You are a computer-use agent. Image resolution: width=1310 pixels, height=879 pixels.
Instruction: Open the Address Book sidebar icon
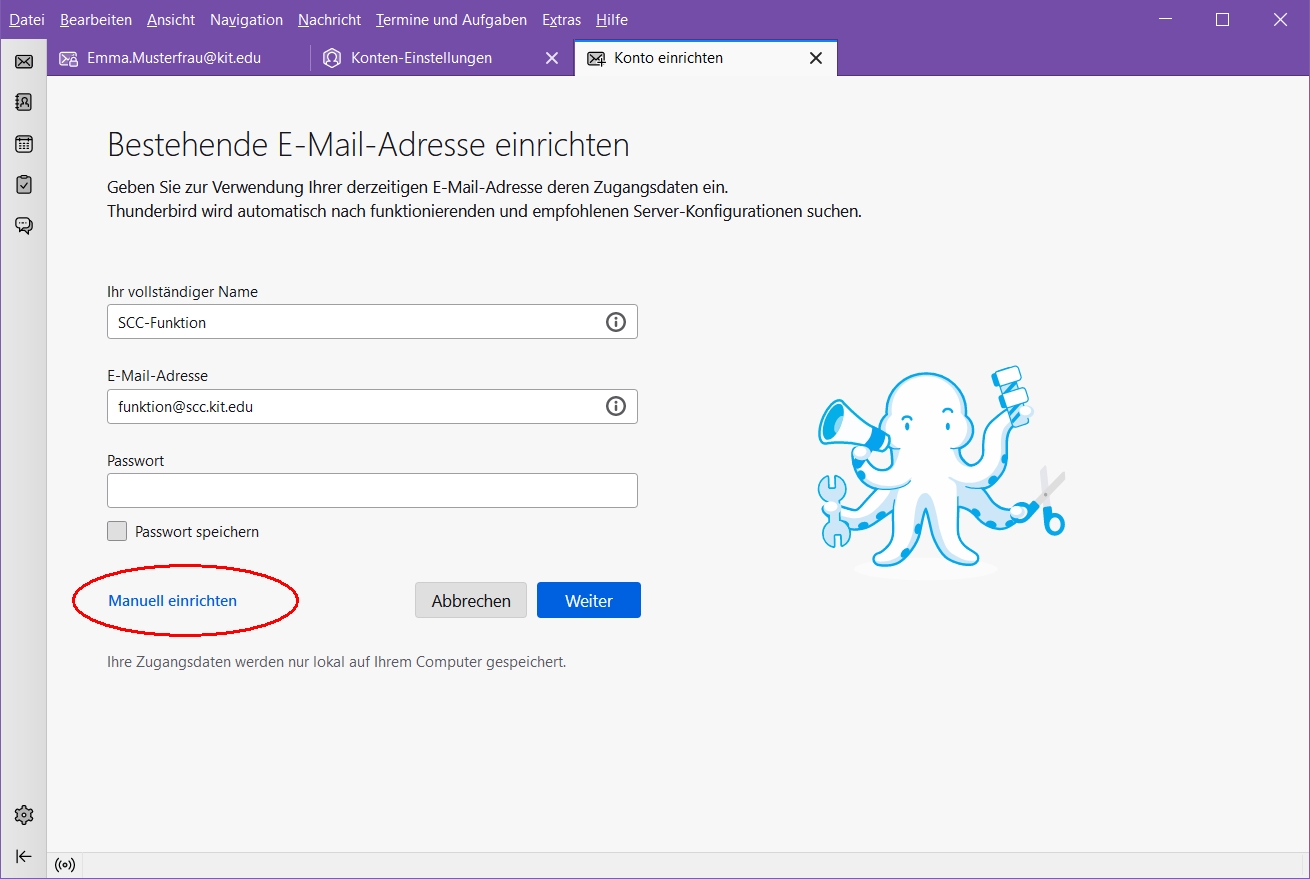click(x=24, y=102)
